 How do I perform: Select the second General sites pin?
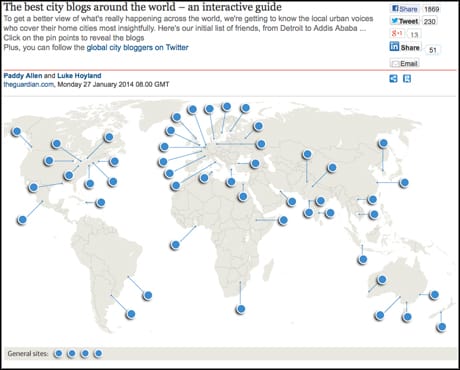[x=72, y=353]
